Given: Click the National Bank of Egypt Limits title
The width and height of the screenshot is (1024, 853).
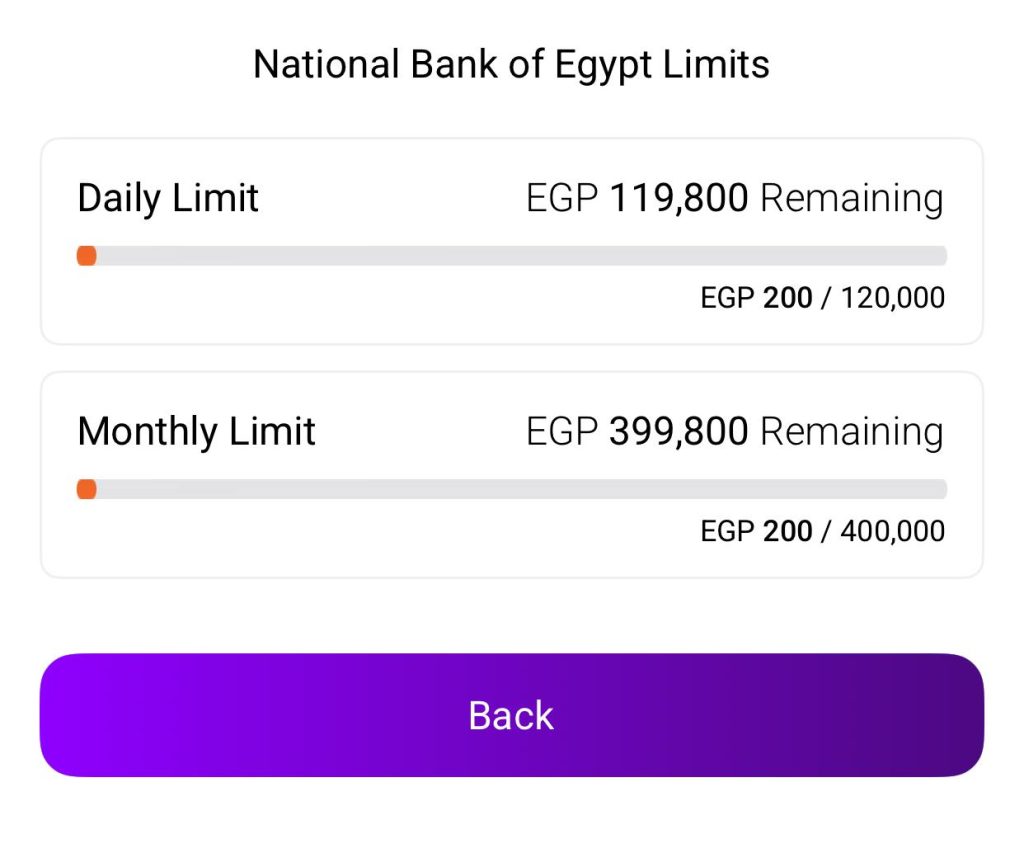Looking at the screenshot, I should pyautogui.click(x=511, y=65).
